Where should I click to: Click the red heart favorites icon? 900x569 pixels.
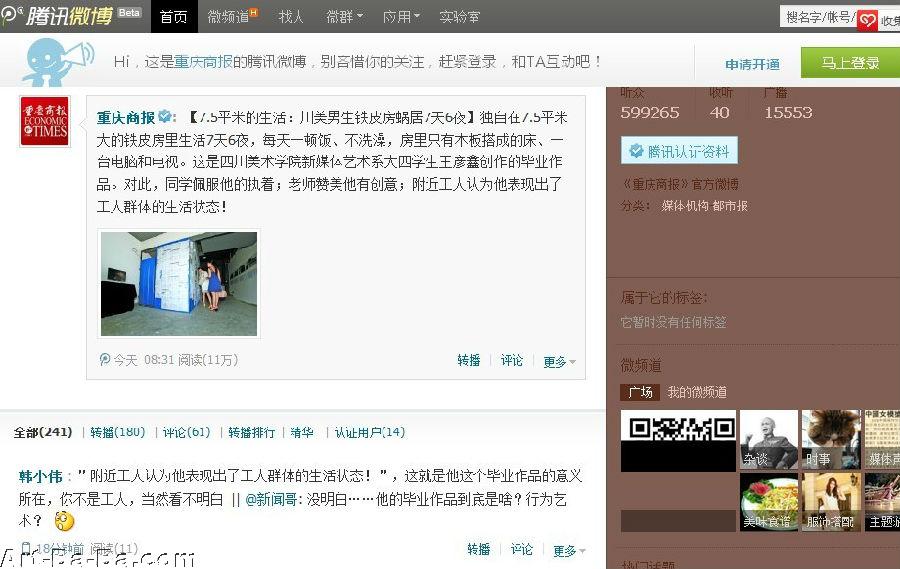(x=867, y=21)
